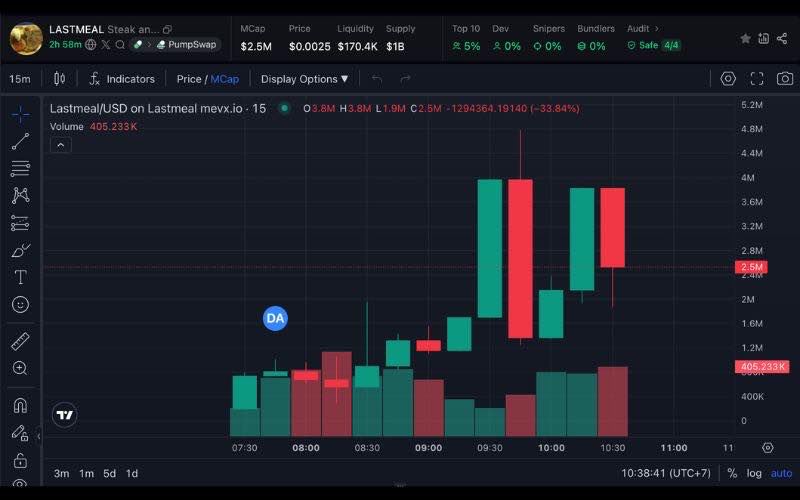Click the search magnifier icon near token name

120,44
